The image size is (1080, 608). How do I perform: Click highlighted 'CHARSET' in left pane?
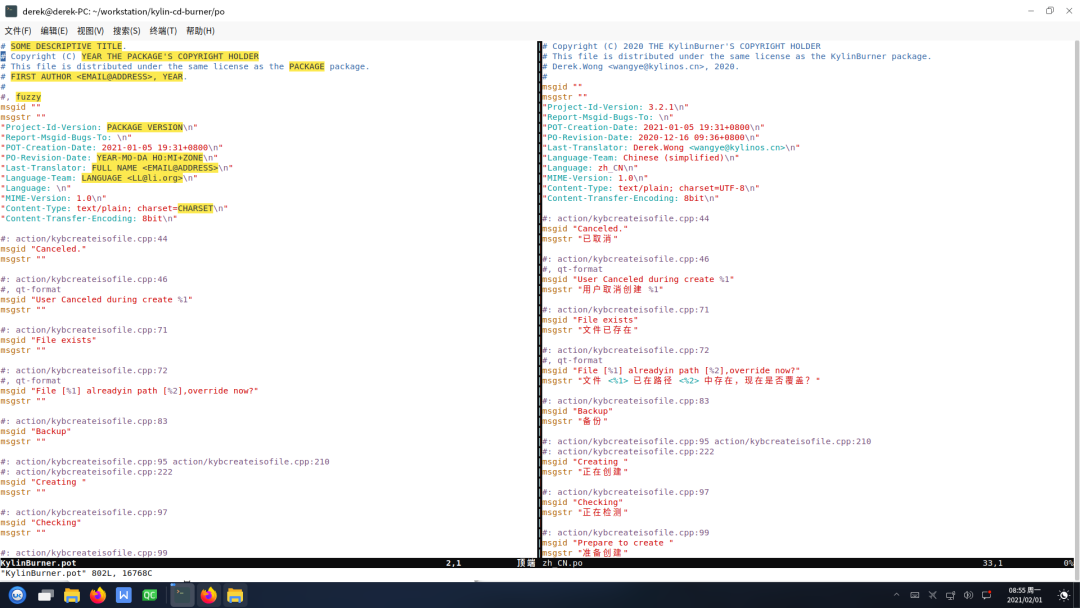pos(195,208)
